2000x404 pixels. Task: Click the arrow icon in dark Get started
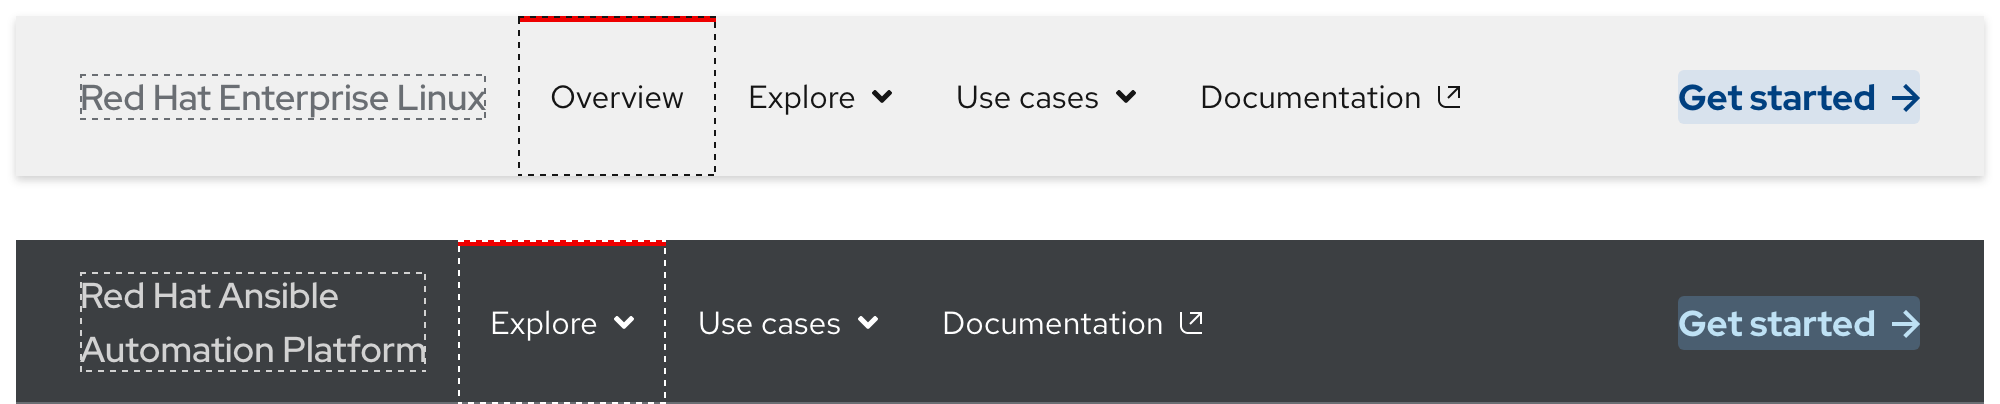(1905, 324)
